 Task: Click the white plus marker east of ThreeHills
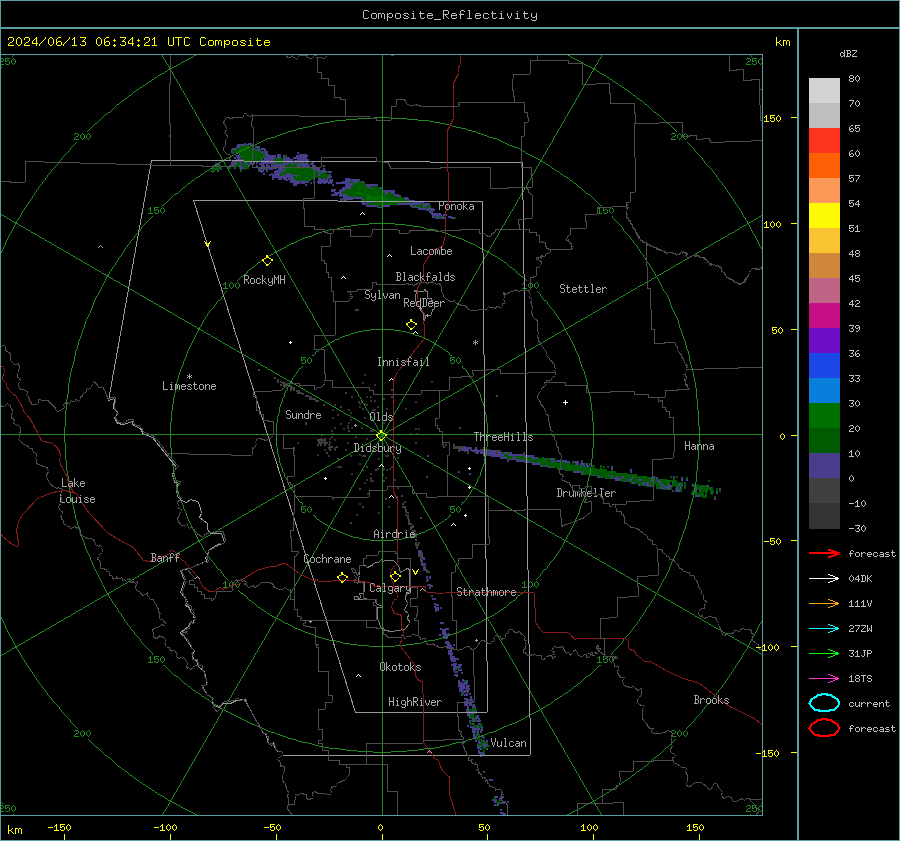point(565,402)
